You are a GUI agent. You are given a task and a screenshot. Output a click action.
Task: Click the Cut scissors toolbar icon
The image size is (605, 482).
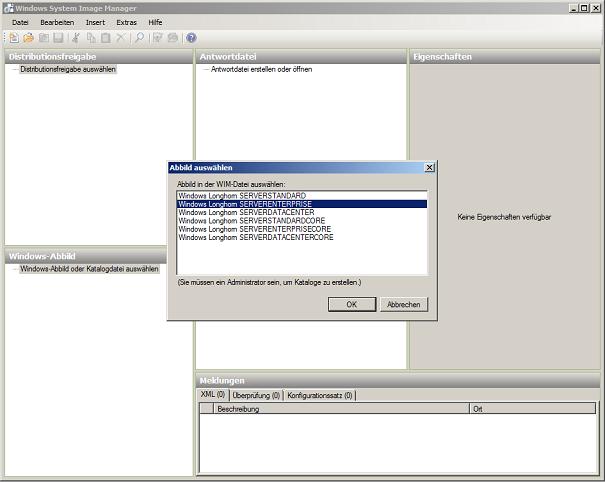coord(76,38)
